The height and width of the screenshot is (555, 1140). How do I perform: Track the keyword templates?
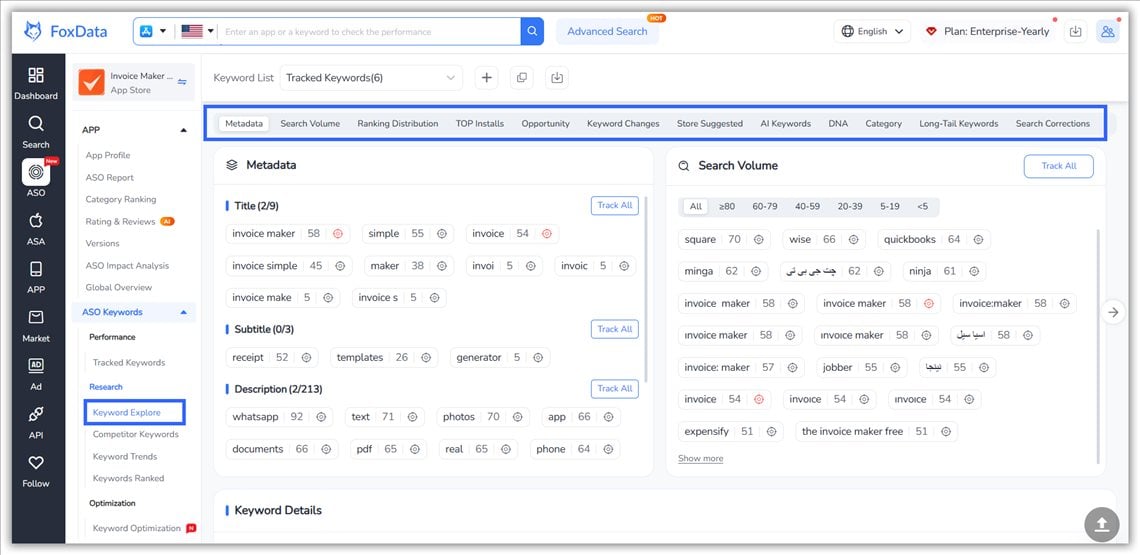pos(425,357)
